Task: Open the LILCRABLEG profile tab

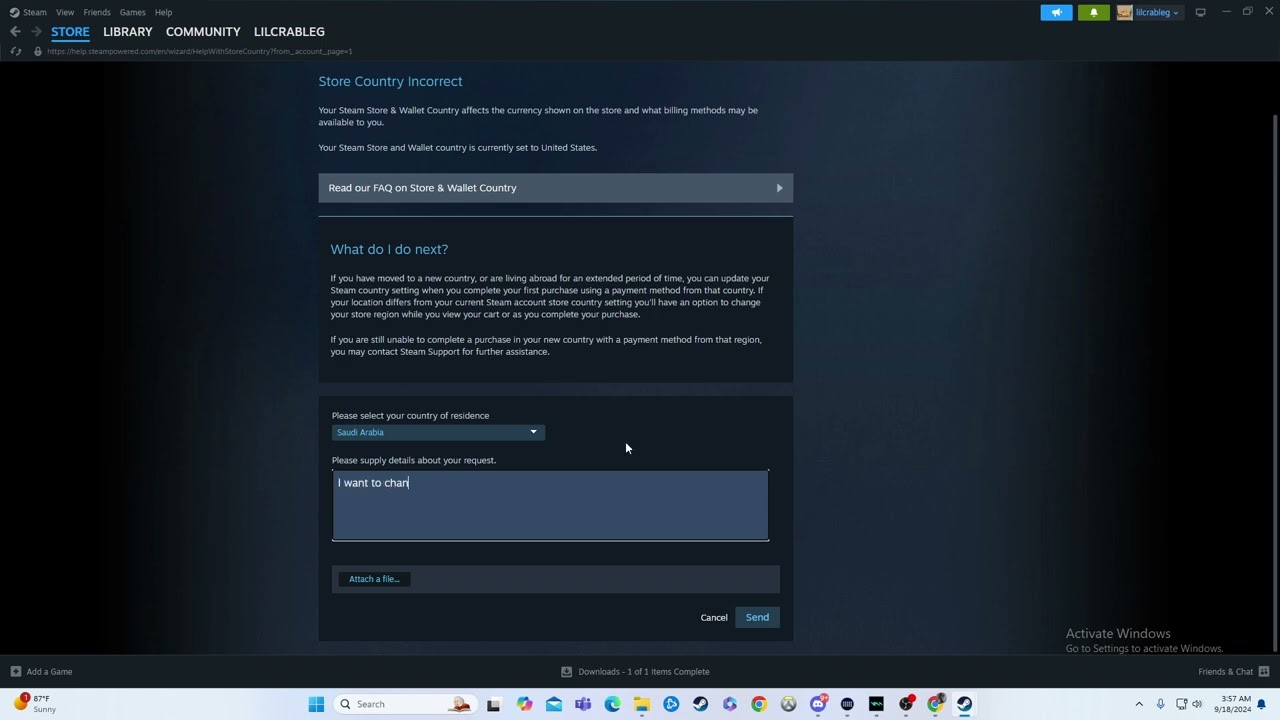Action: tap(289, 32)
